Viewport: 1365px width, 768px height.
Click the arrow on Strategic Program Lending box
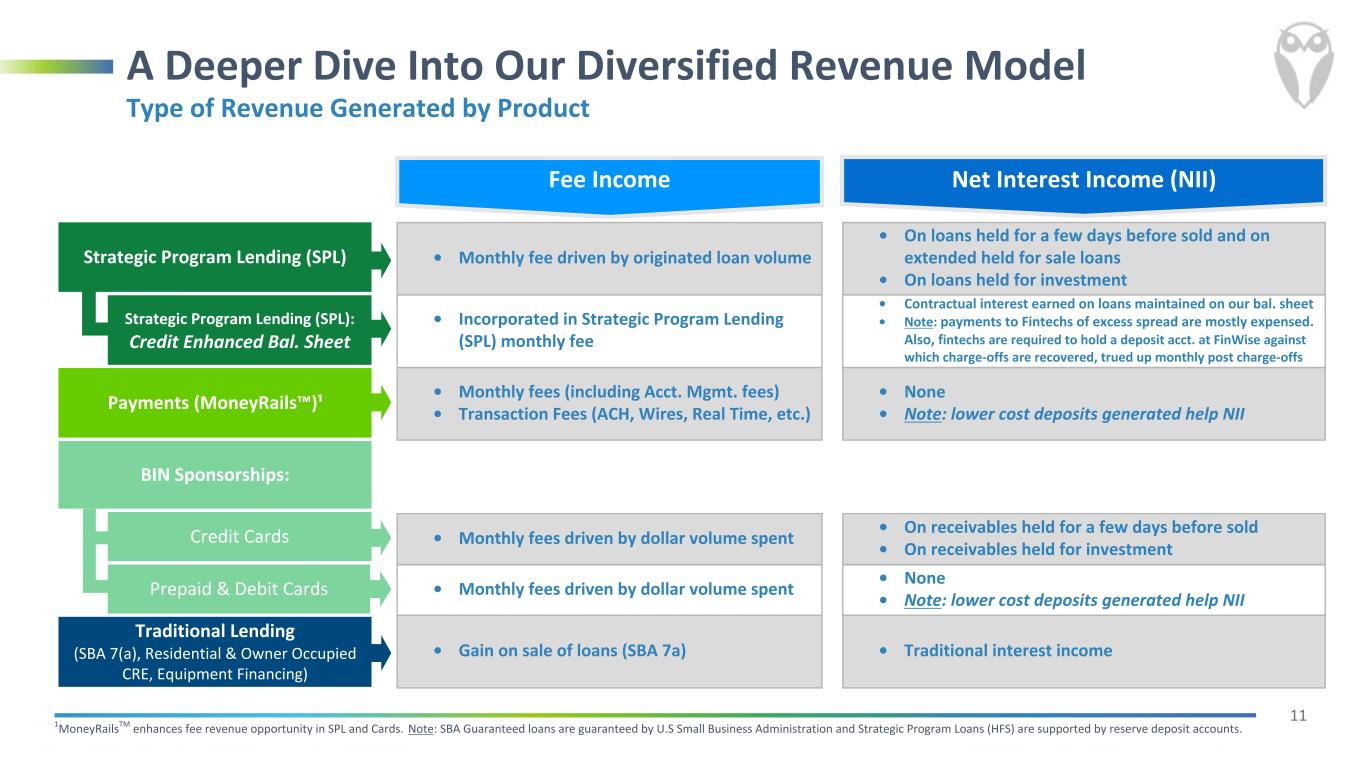[381, 257]
